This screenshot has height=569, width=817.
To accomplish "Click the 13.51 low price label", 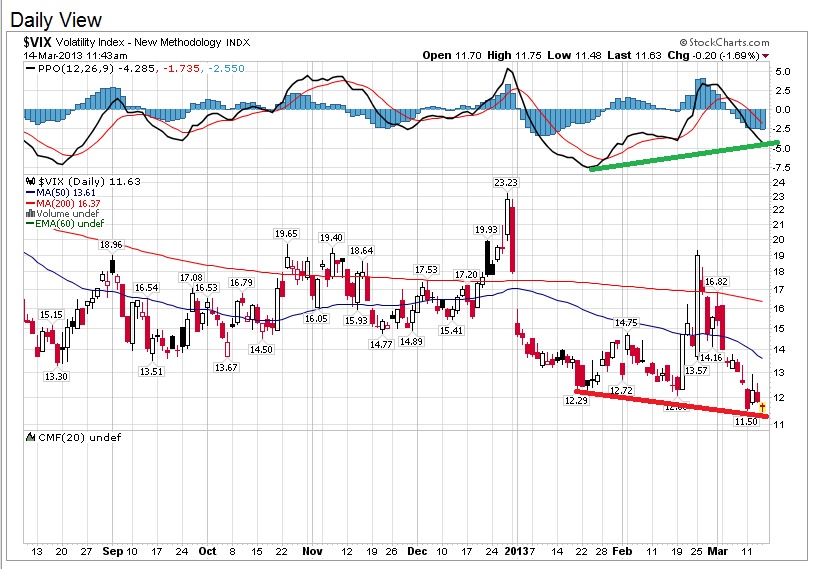I will [151, 372].
